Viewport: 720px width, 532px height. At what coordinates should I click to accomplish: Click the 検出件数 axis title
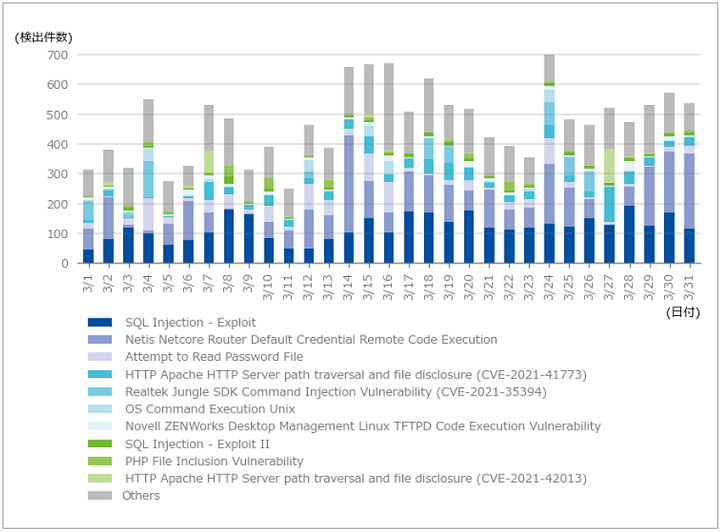[x=44, y=38]
